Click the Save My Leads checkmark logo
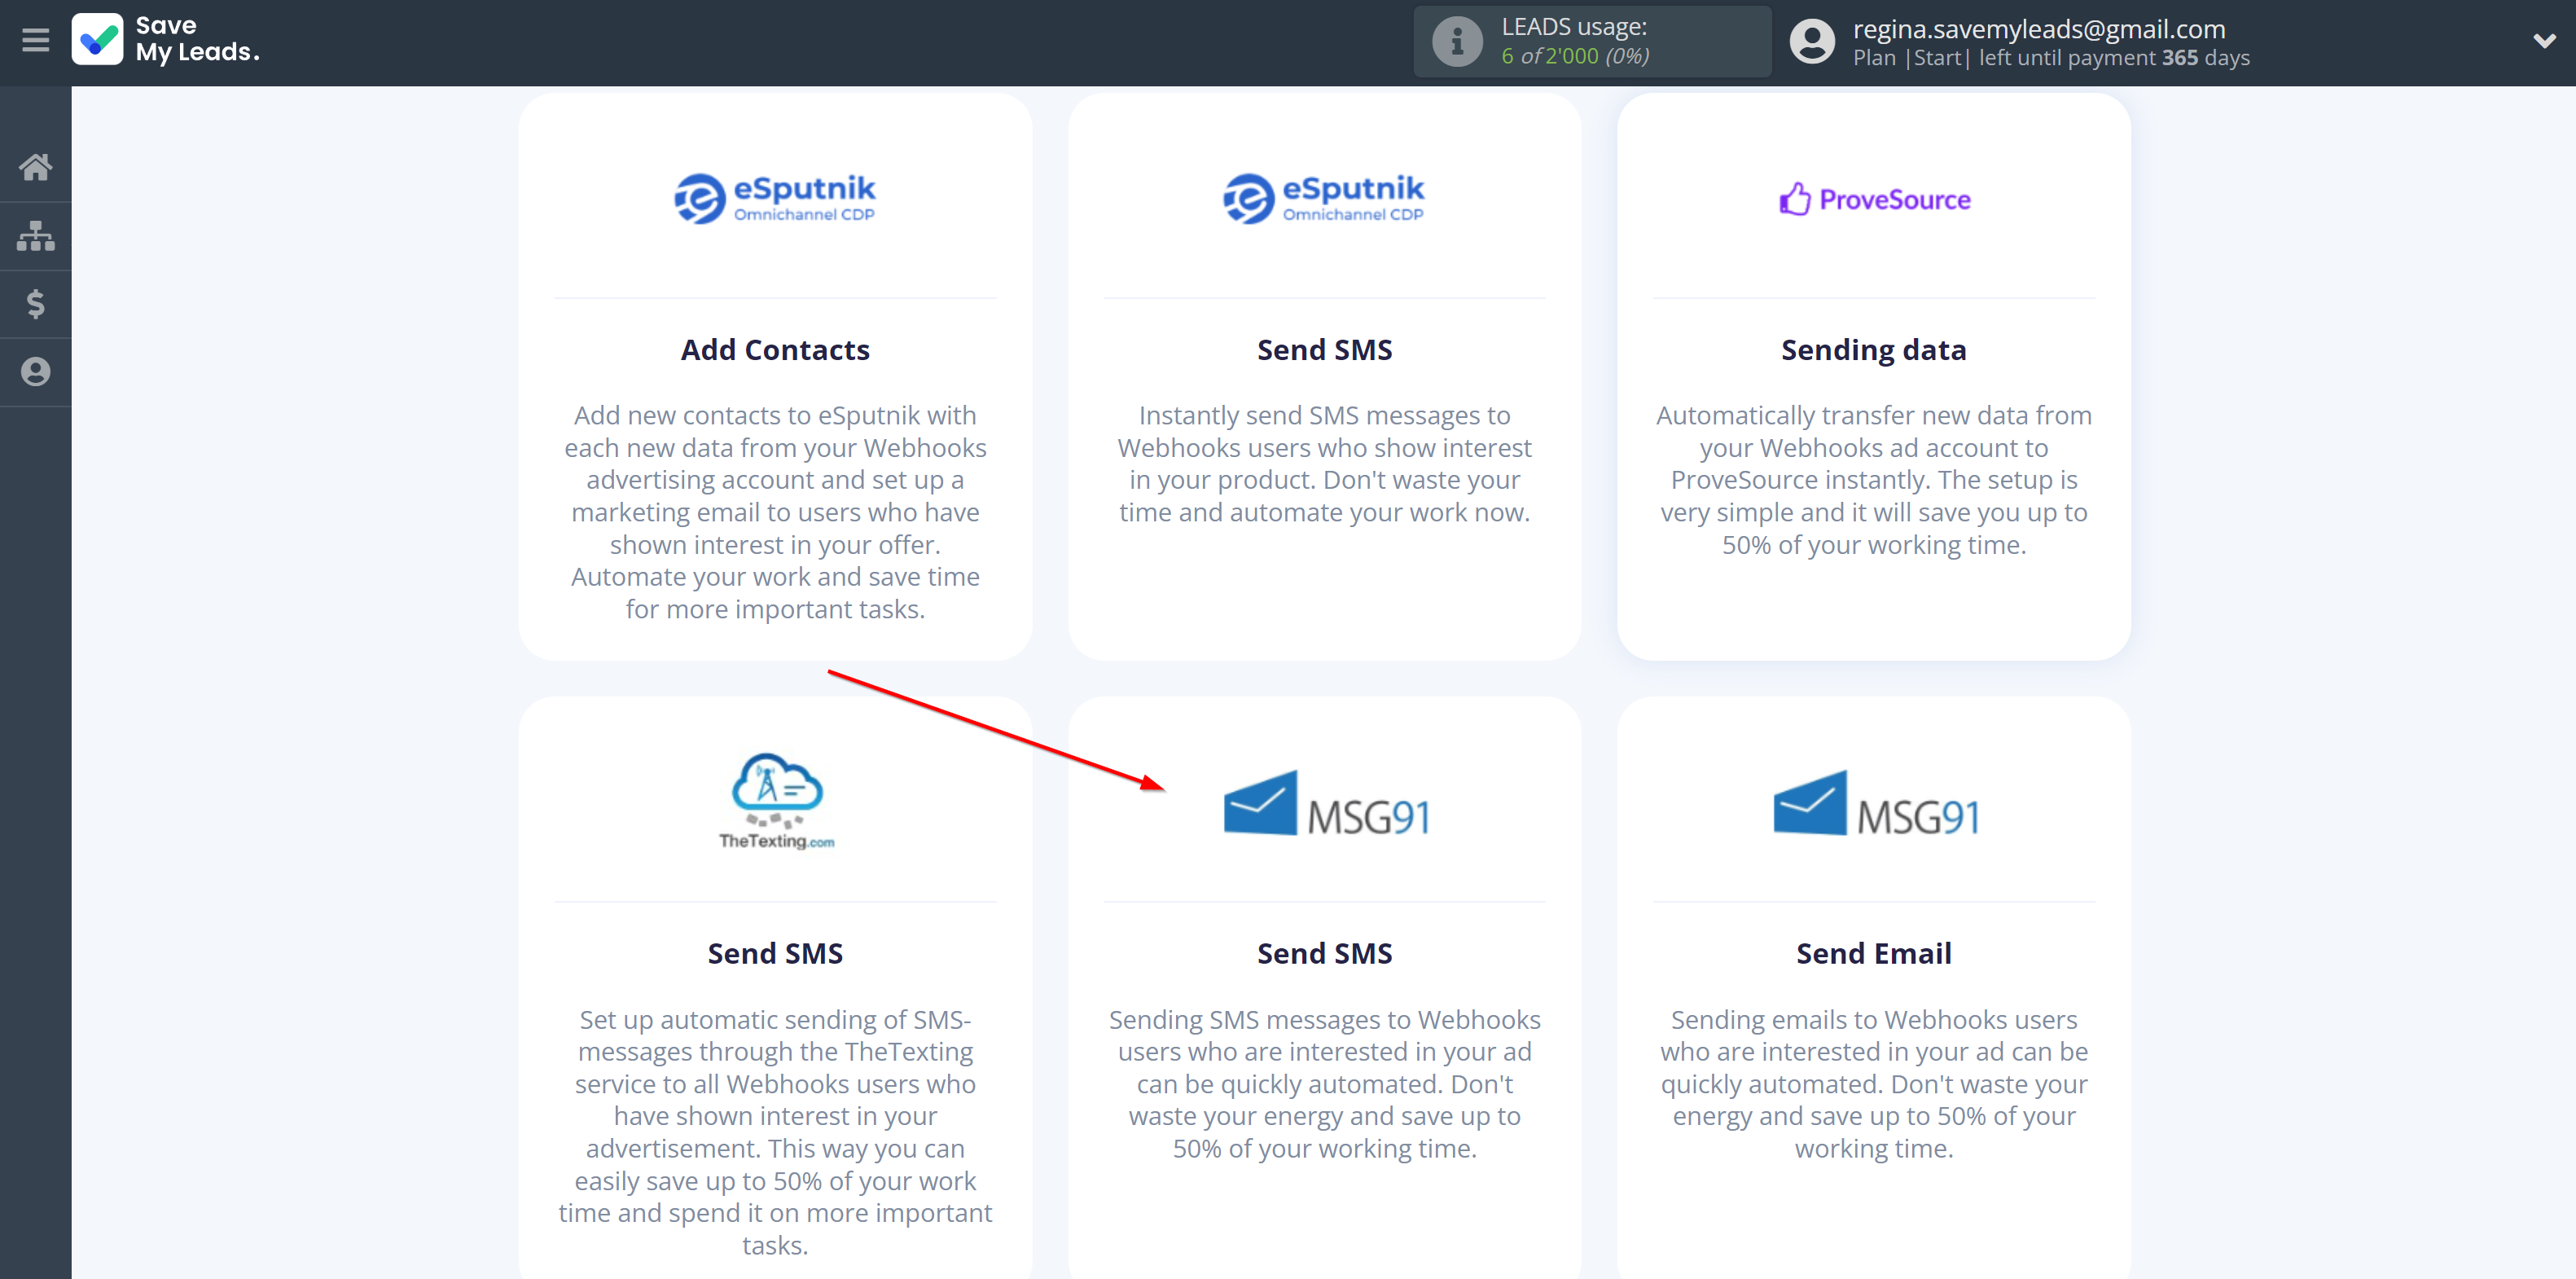 [98, 40]
